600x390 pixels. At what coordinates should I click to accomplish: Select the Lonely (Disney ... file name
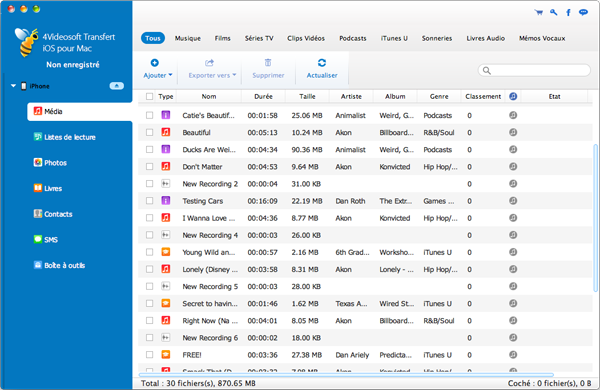pyautogui.click(x=210, y=269)
